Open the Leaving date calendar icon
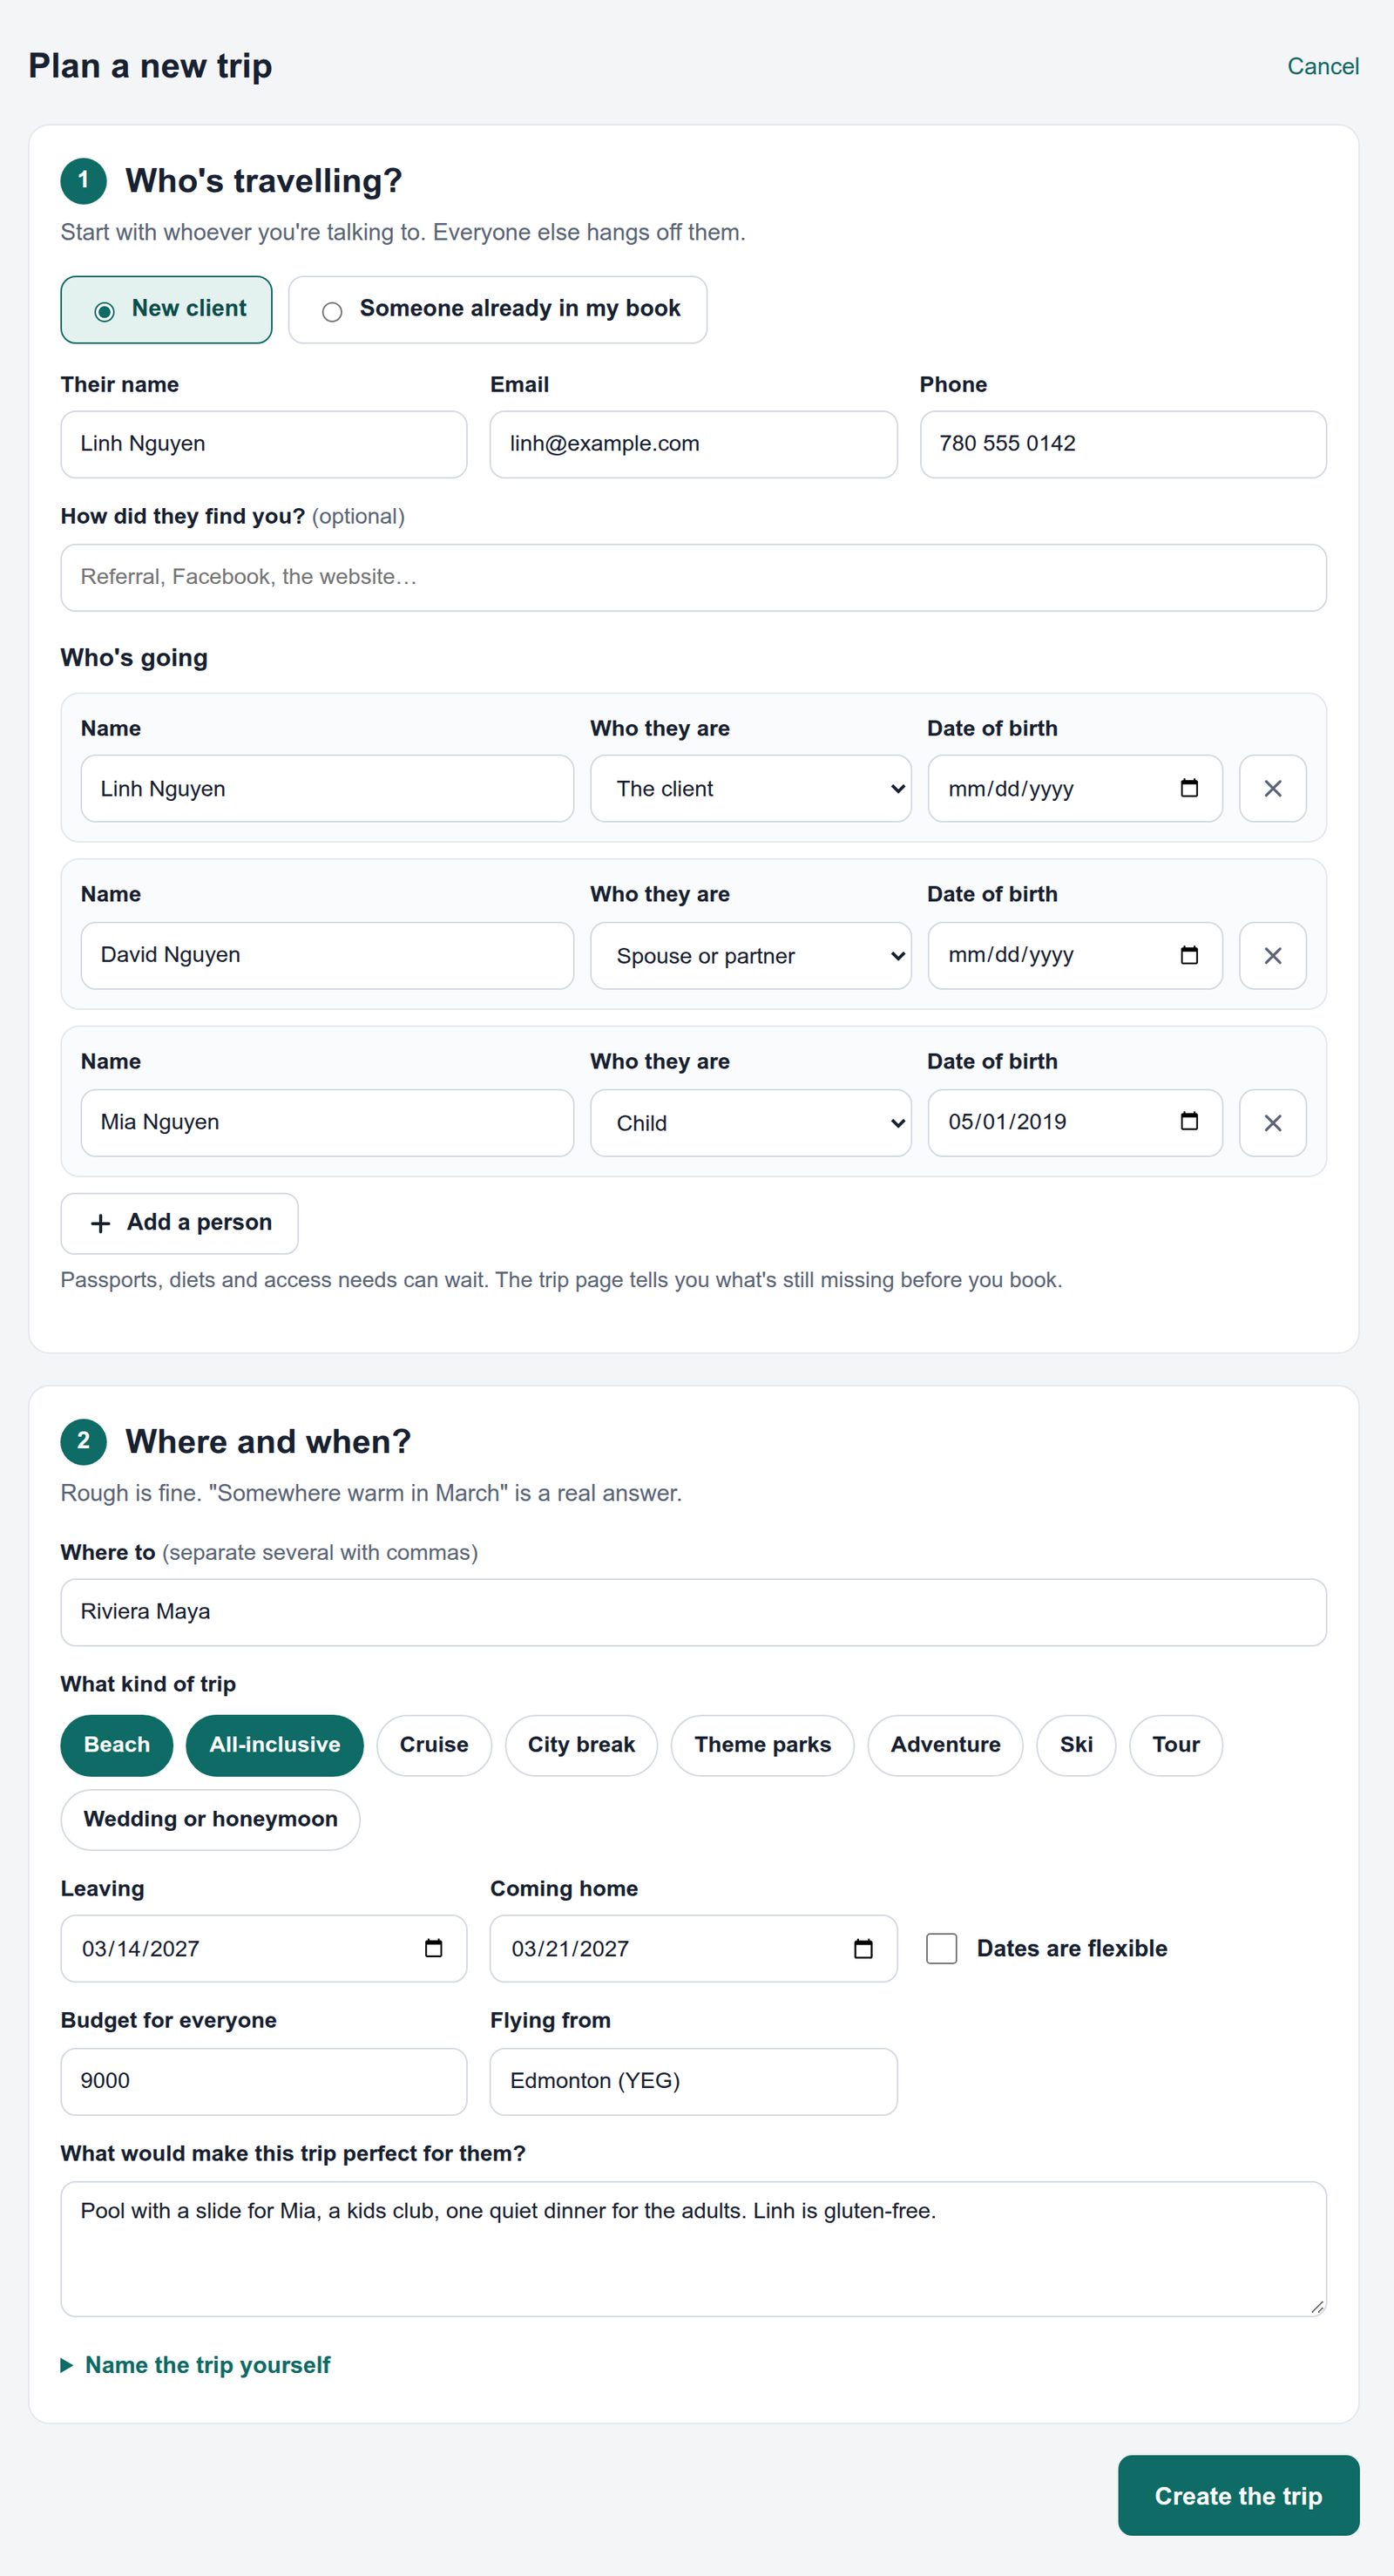Screen dimensions: 1394x2576 point(433,1948)
